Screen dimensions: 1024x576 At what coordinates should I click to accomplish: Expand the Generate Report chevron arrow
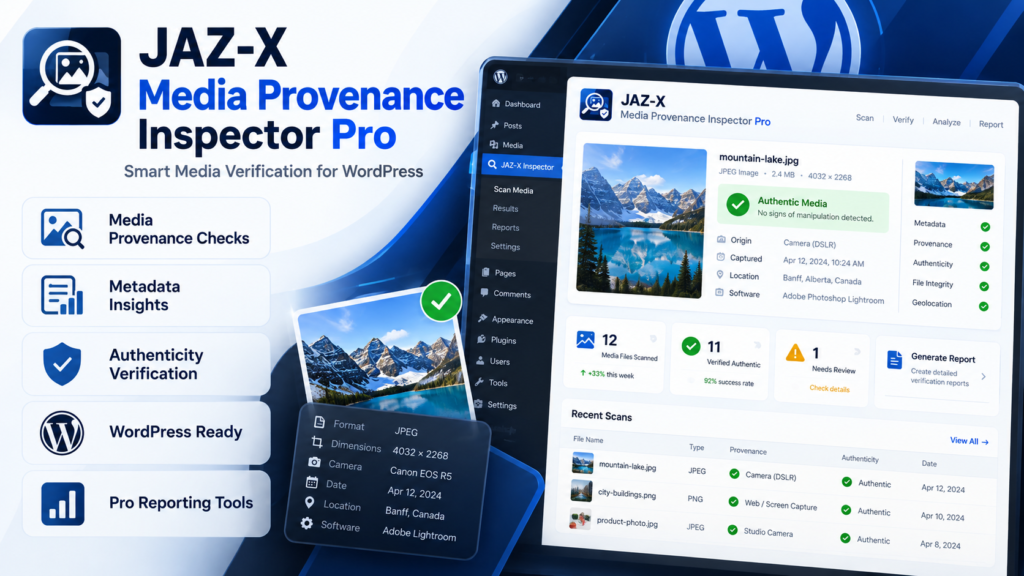tap(984, 377)
